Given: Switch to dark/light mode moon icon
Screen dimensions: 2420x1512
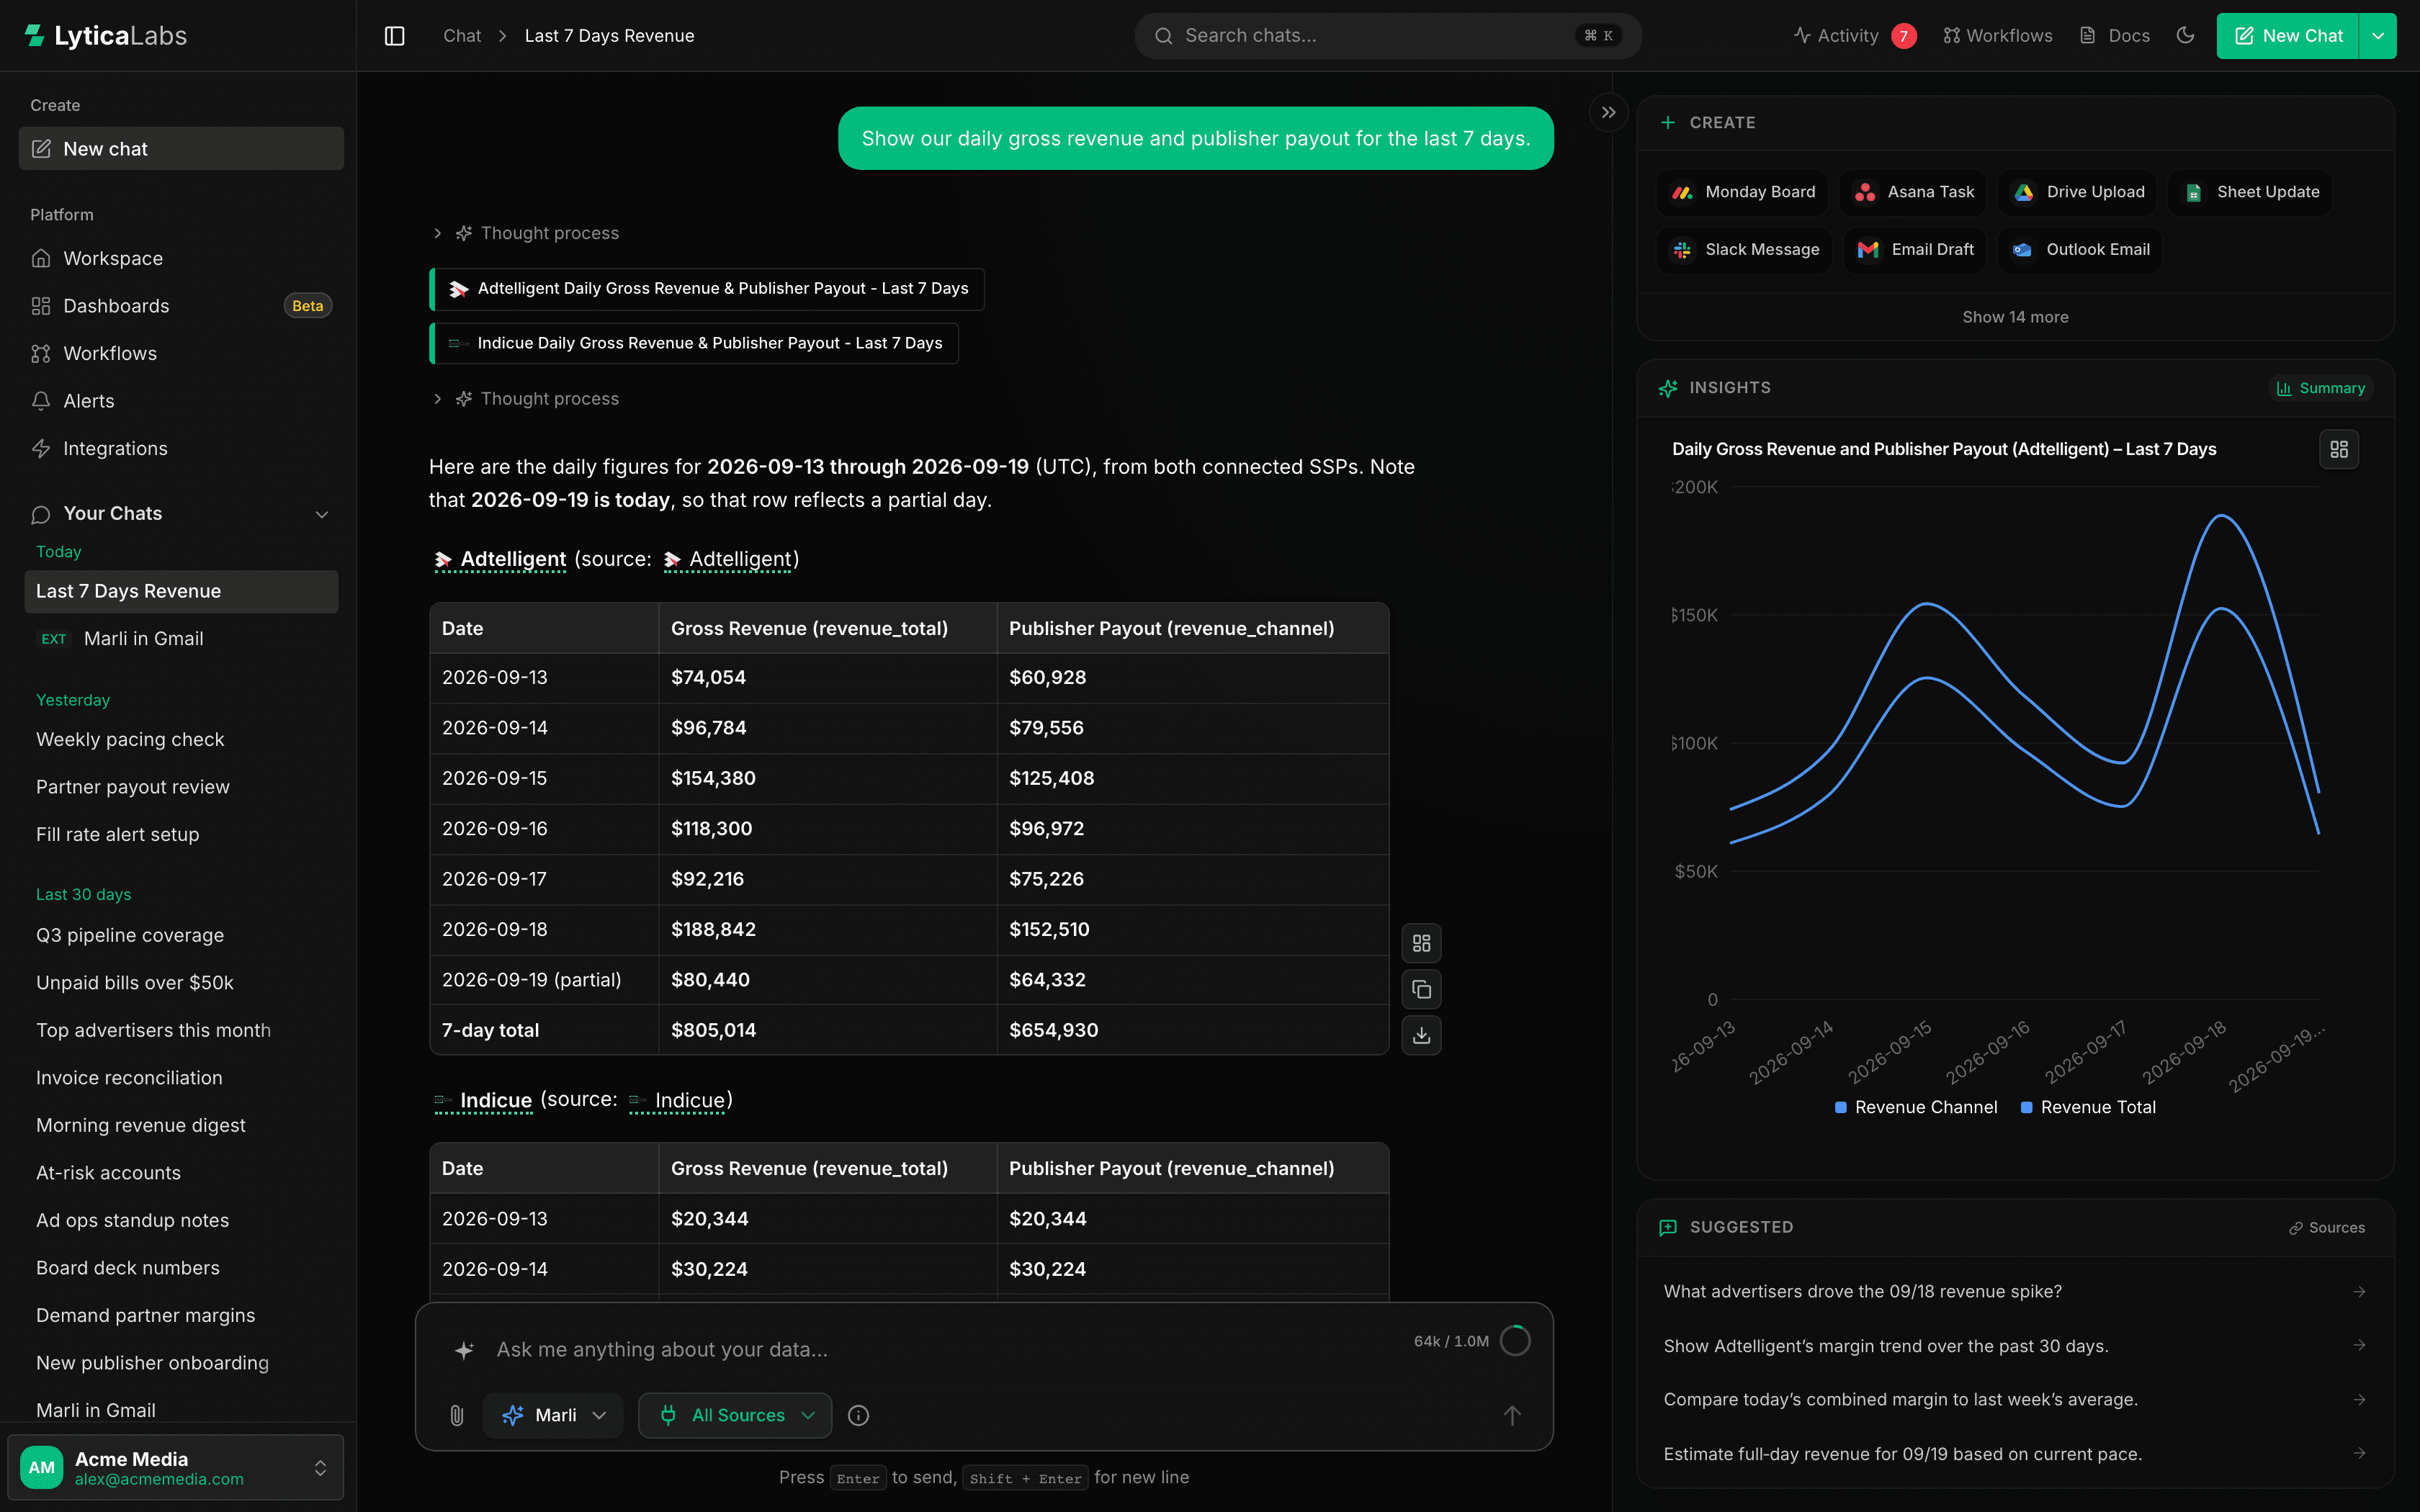Looking at the screenshot, I should click(2185, 35).
